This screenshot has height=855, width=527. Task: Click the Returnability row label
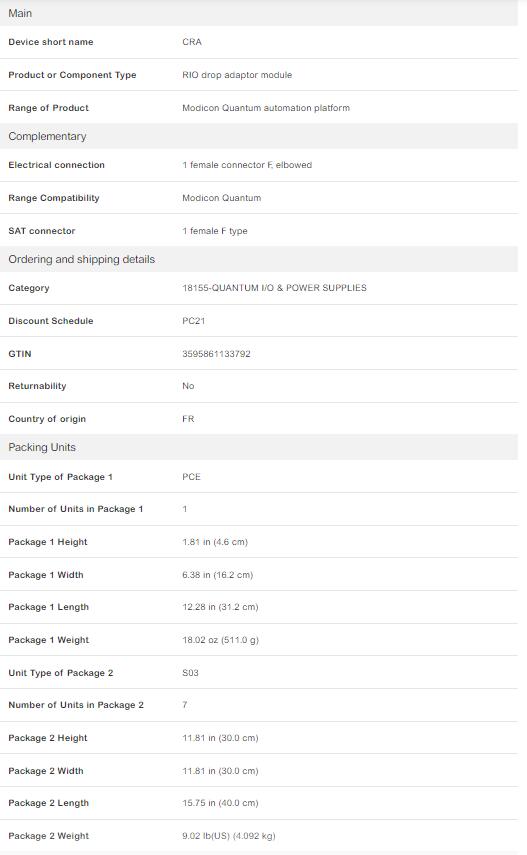[x=37, y=386]
